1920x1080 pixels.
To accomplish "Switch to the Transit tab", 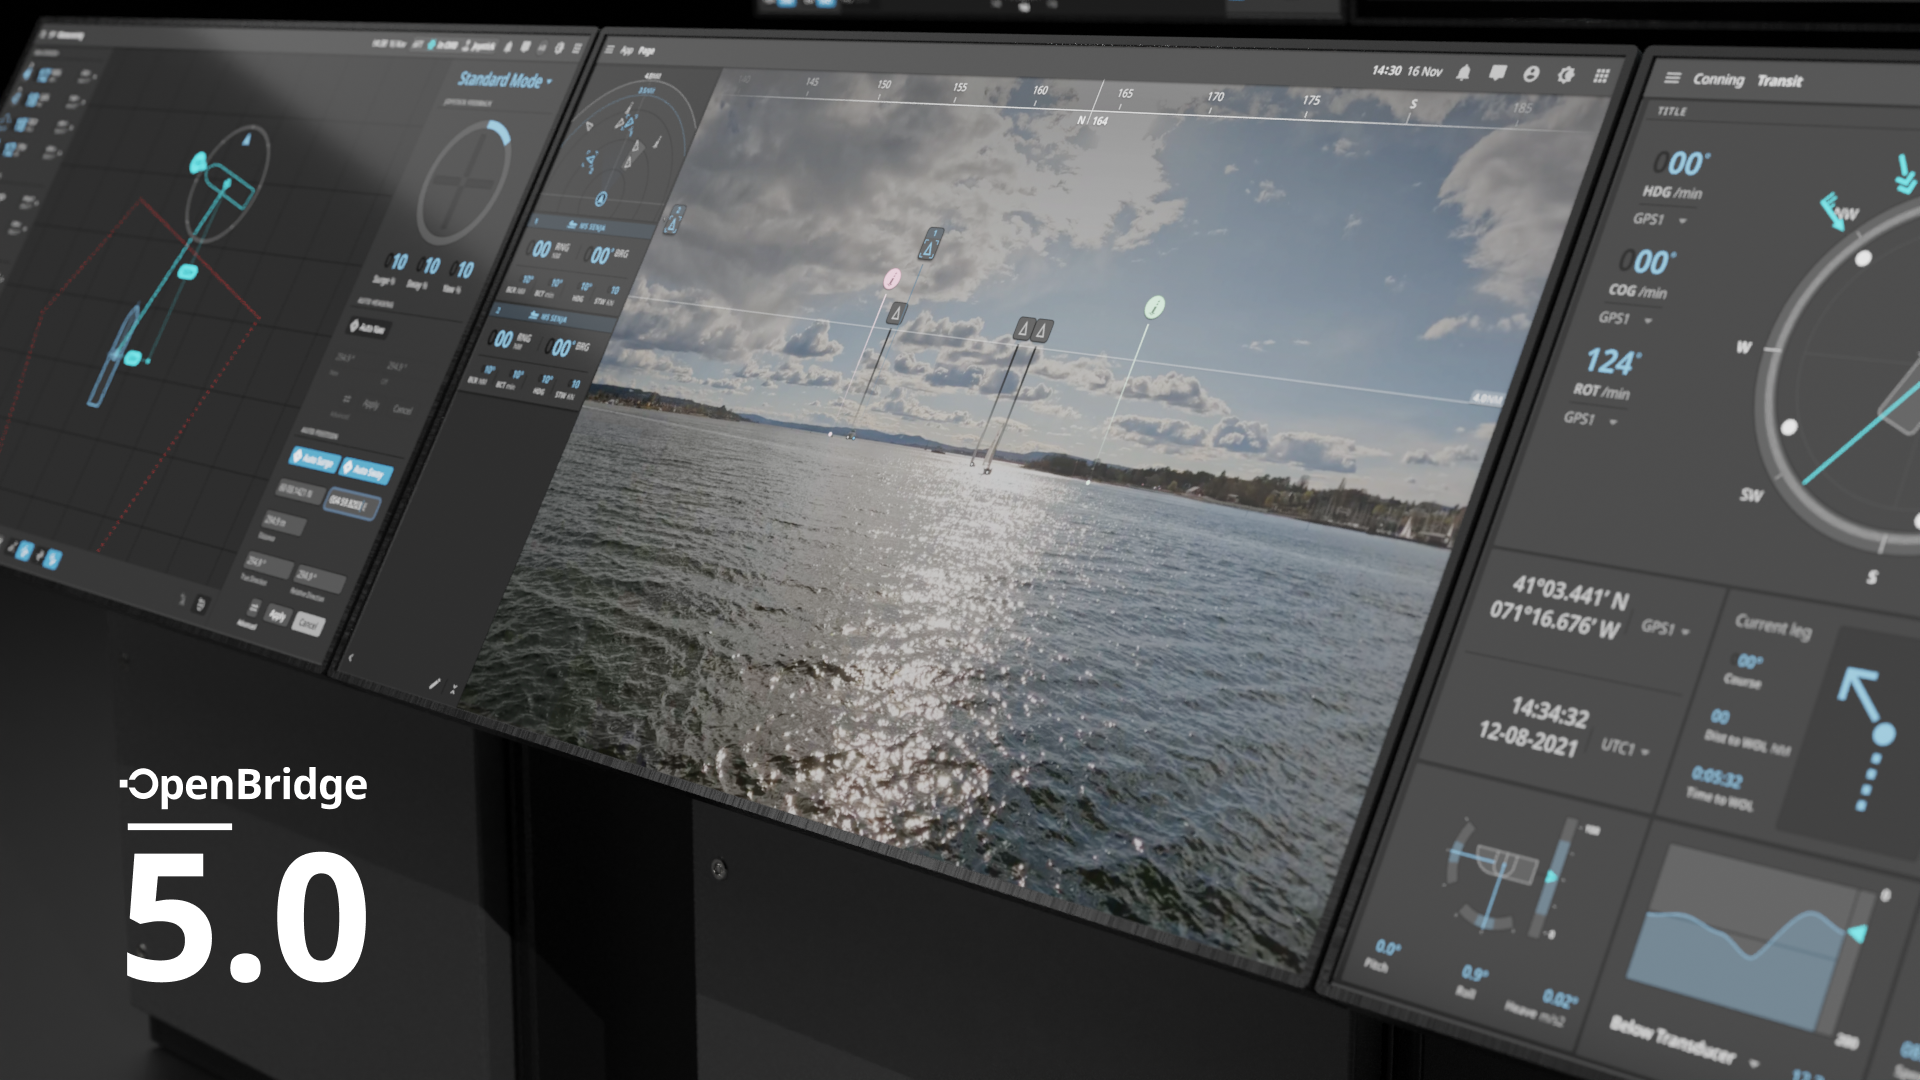I will tap(1780, 81).
